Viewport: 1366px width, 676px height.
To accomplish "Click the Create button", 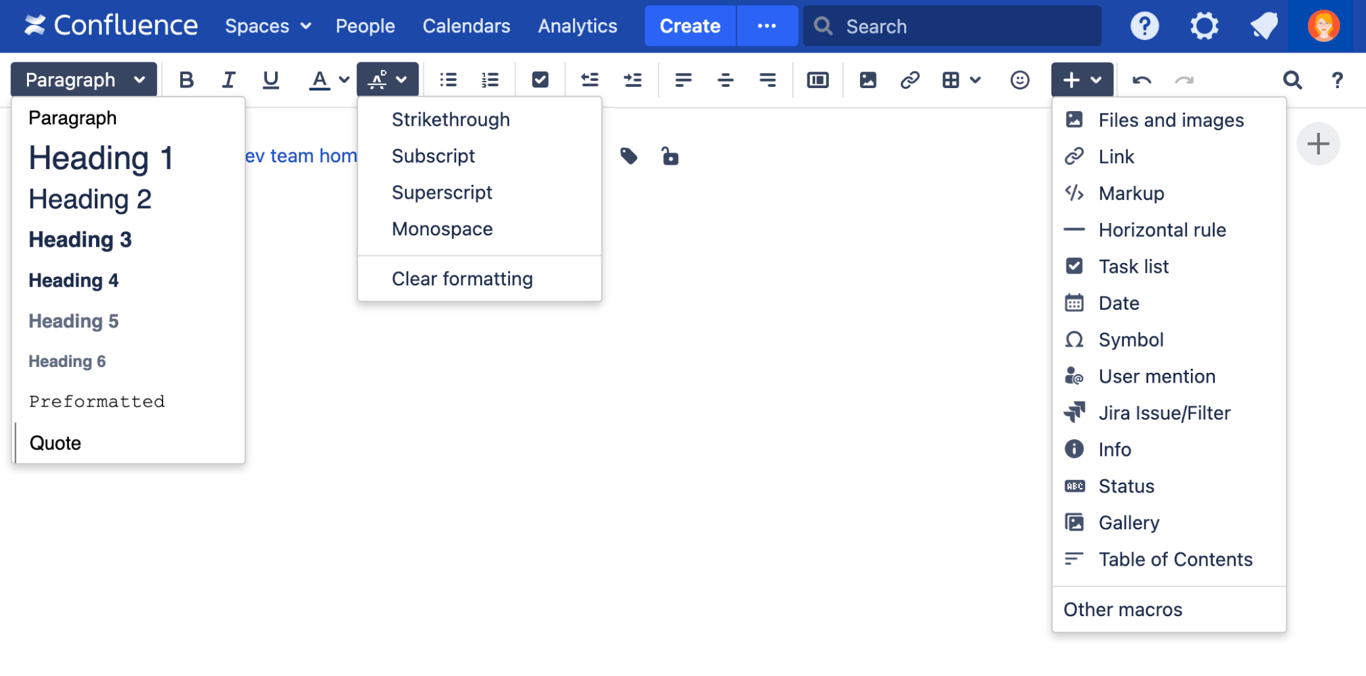I will click(689, 26).
